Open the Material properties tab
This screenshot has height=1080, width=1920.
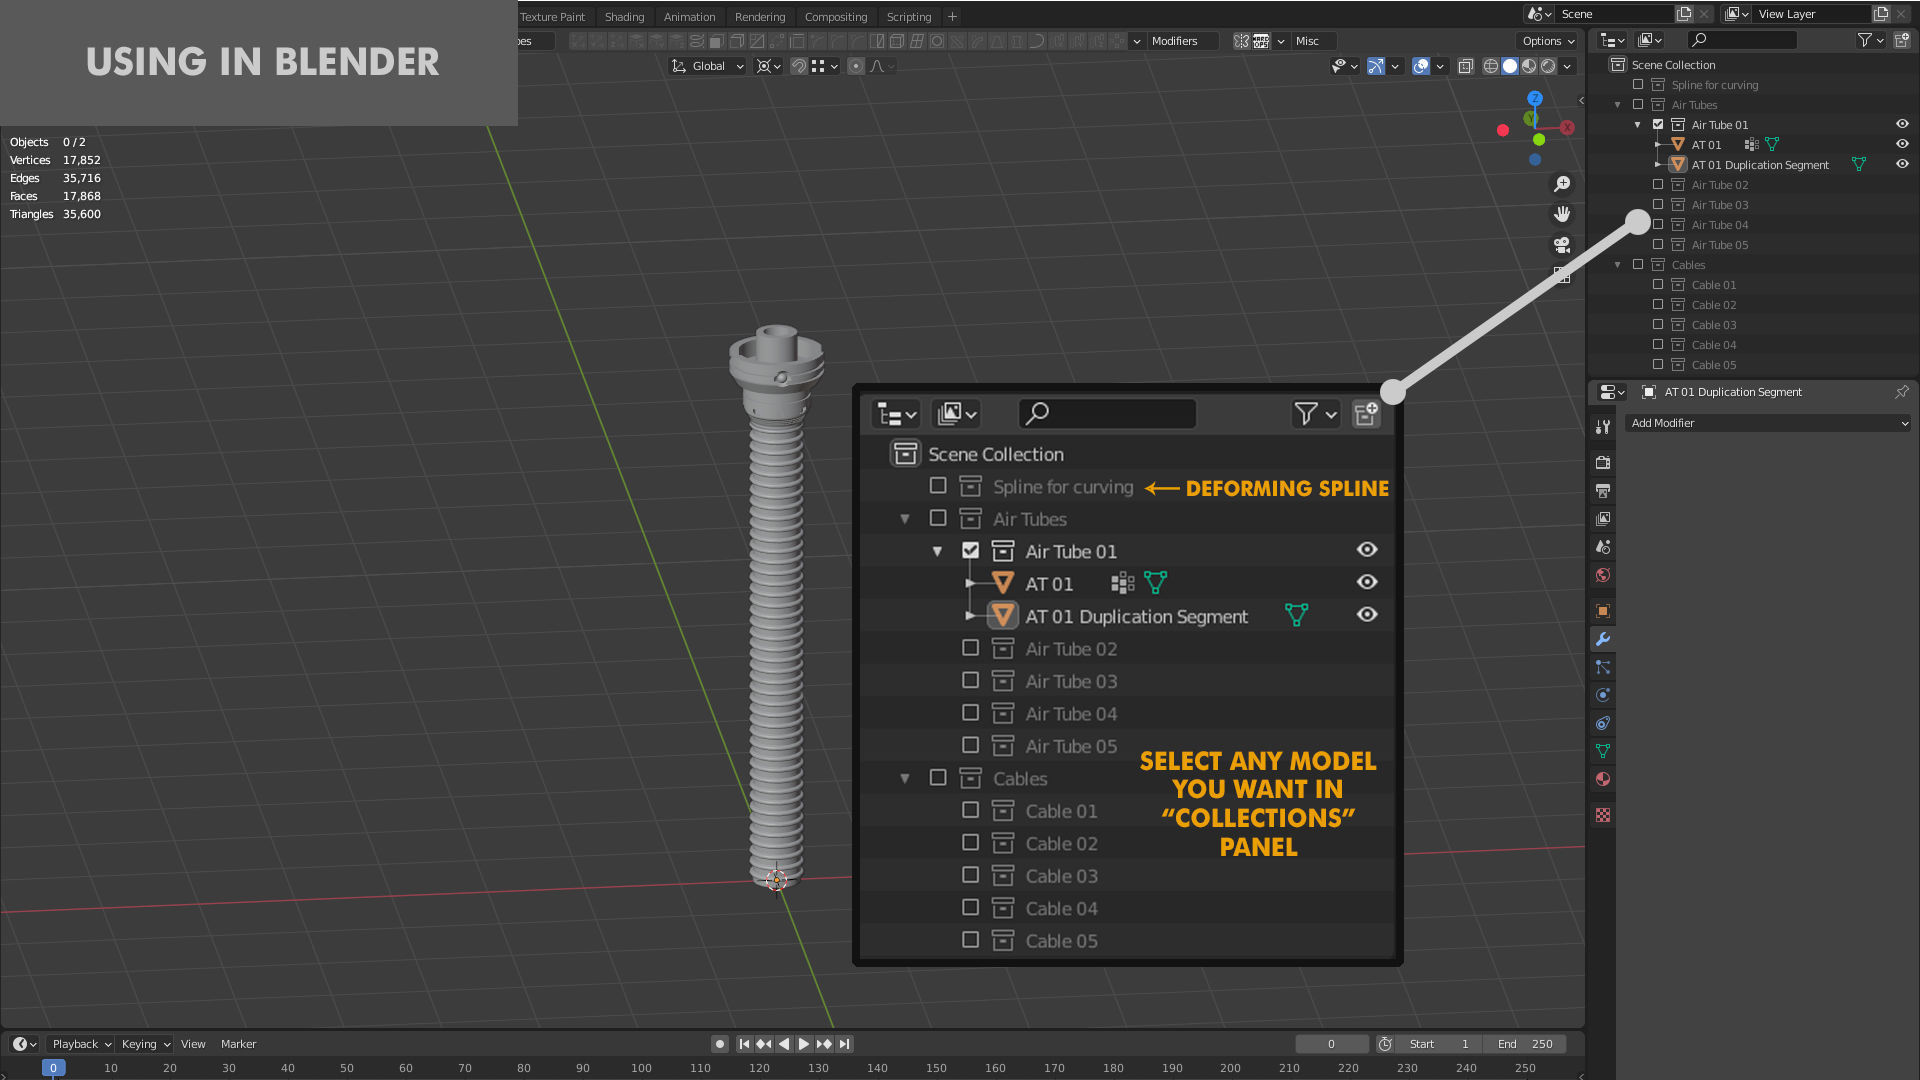1603,779
